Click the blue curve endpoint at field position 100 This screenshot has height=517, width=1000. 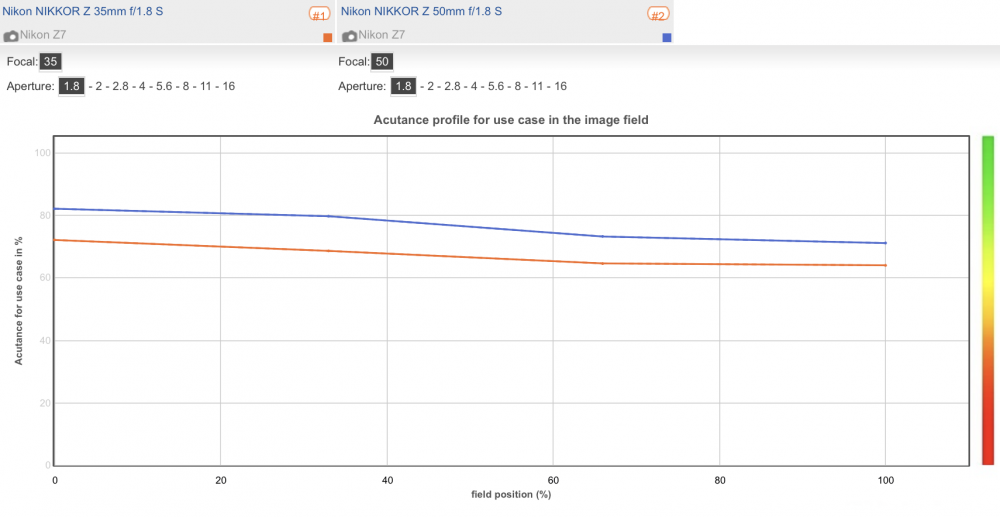(x=885, y=243)
